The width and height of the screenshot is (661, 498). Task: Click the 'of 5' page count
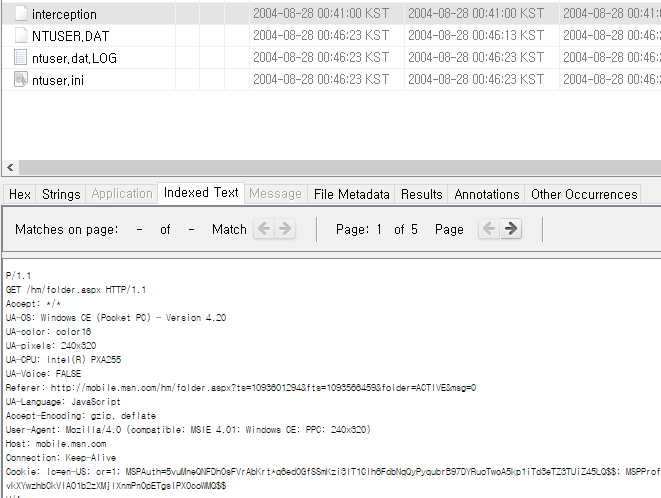pyautogui.click(x=406, y=229)
